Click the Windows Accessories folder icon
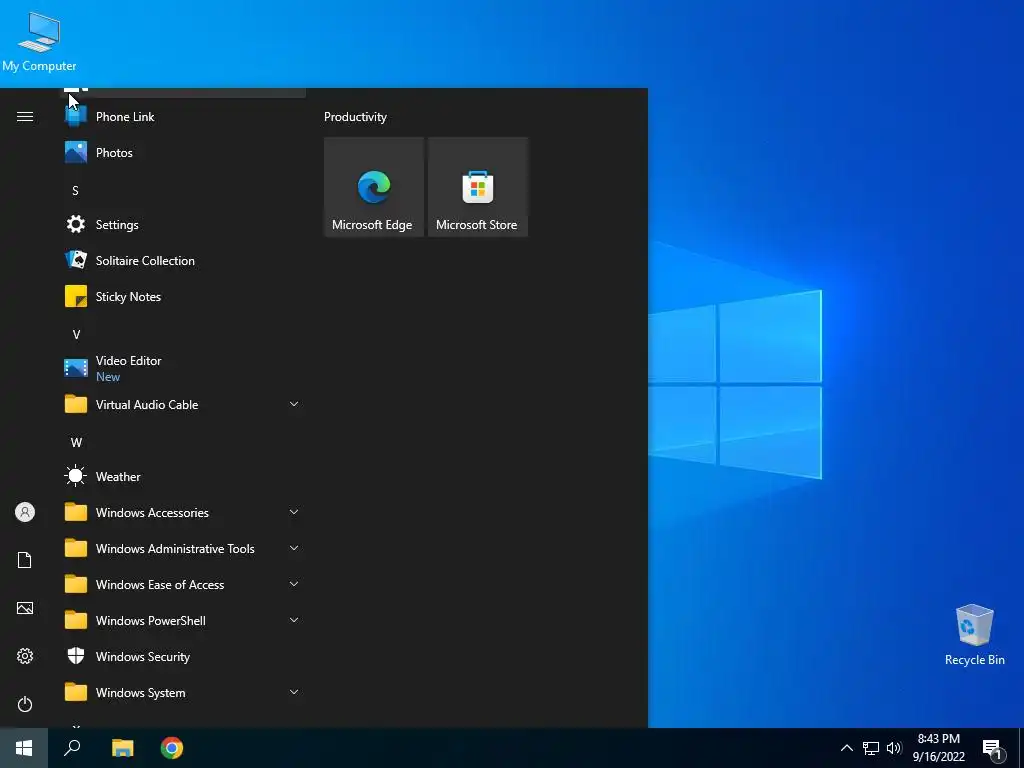 76,512
